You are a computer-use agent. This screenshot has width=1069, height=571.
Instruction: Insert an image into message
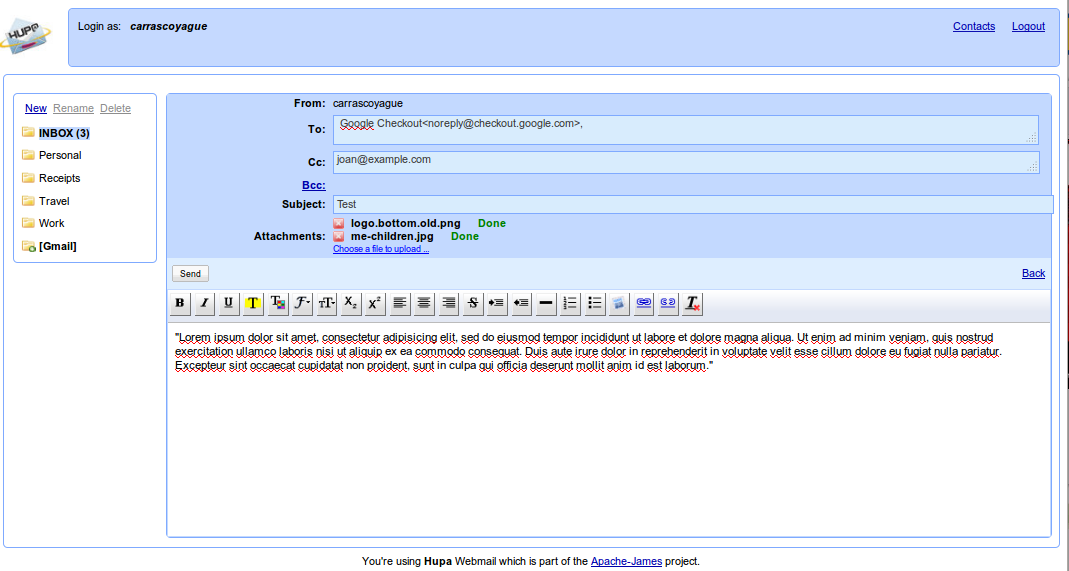(x=619, y=303)
